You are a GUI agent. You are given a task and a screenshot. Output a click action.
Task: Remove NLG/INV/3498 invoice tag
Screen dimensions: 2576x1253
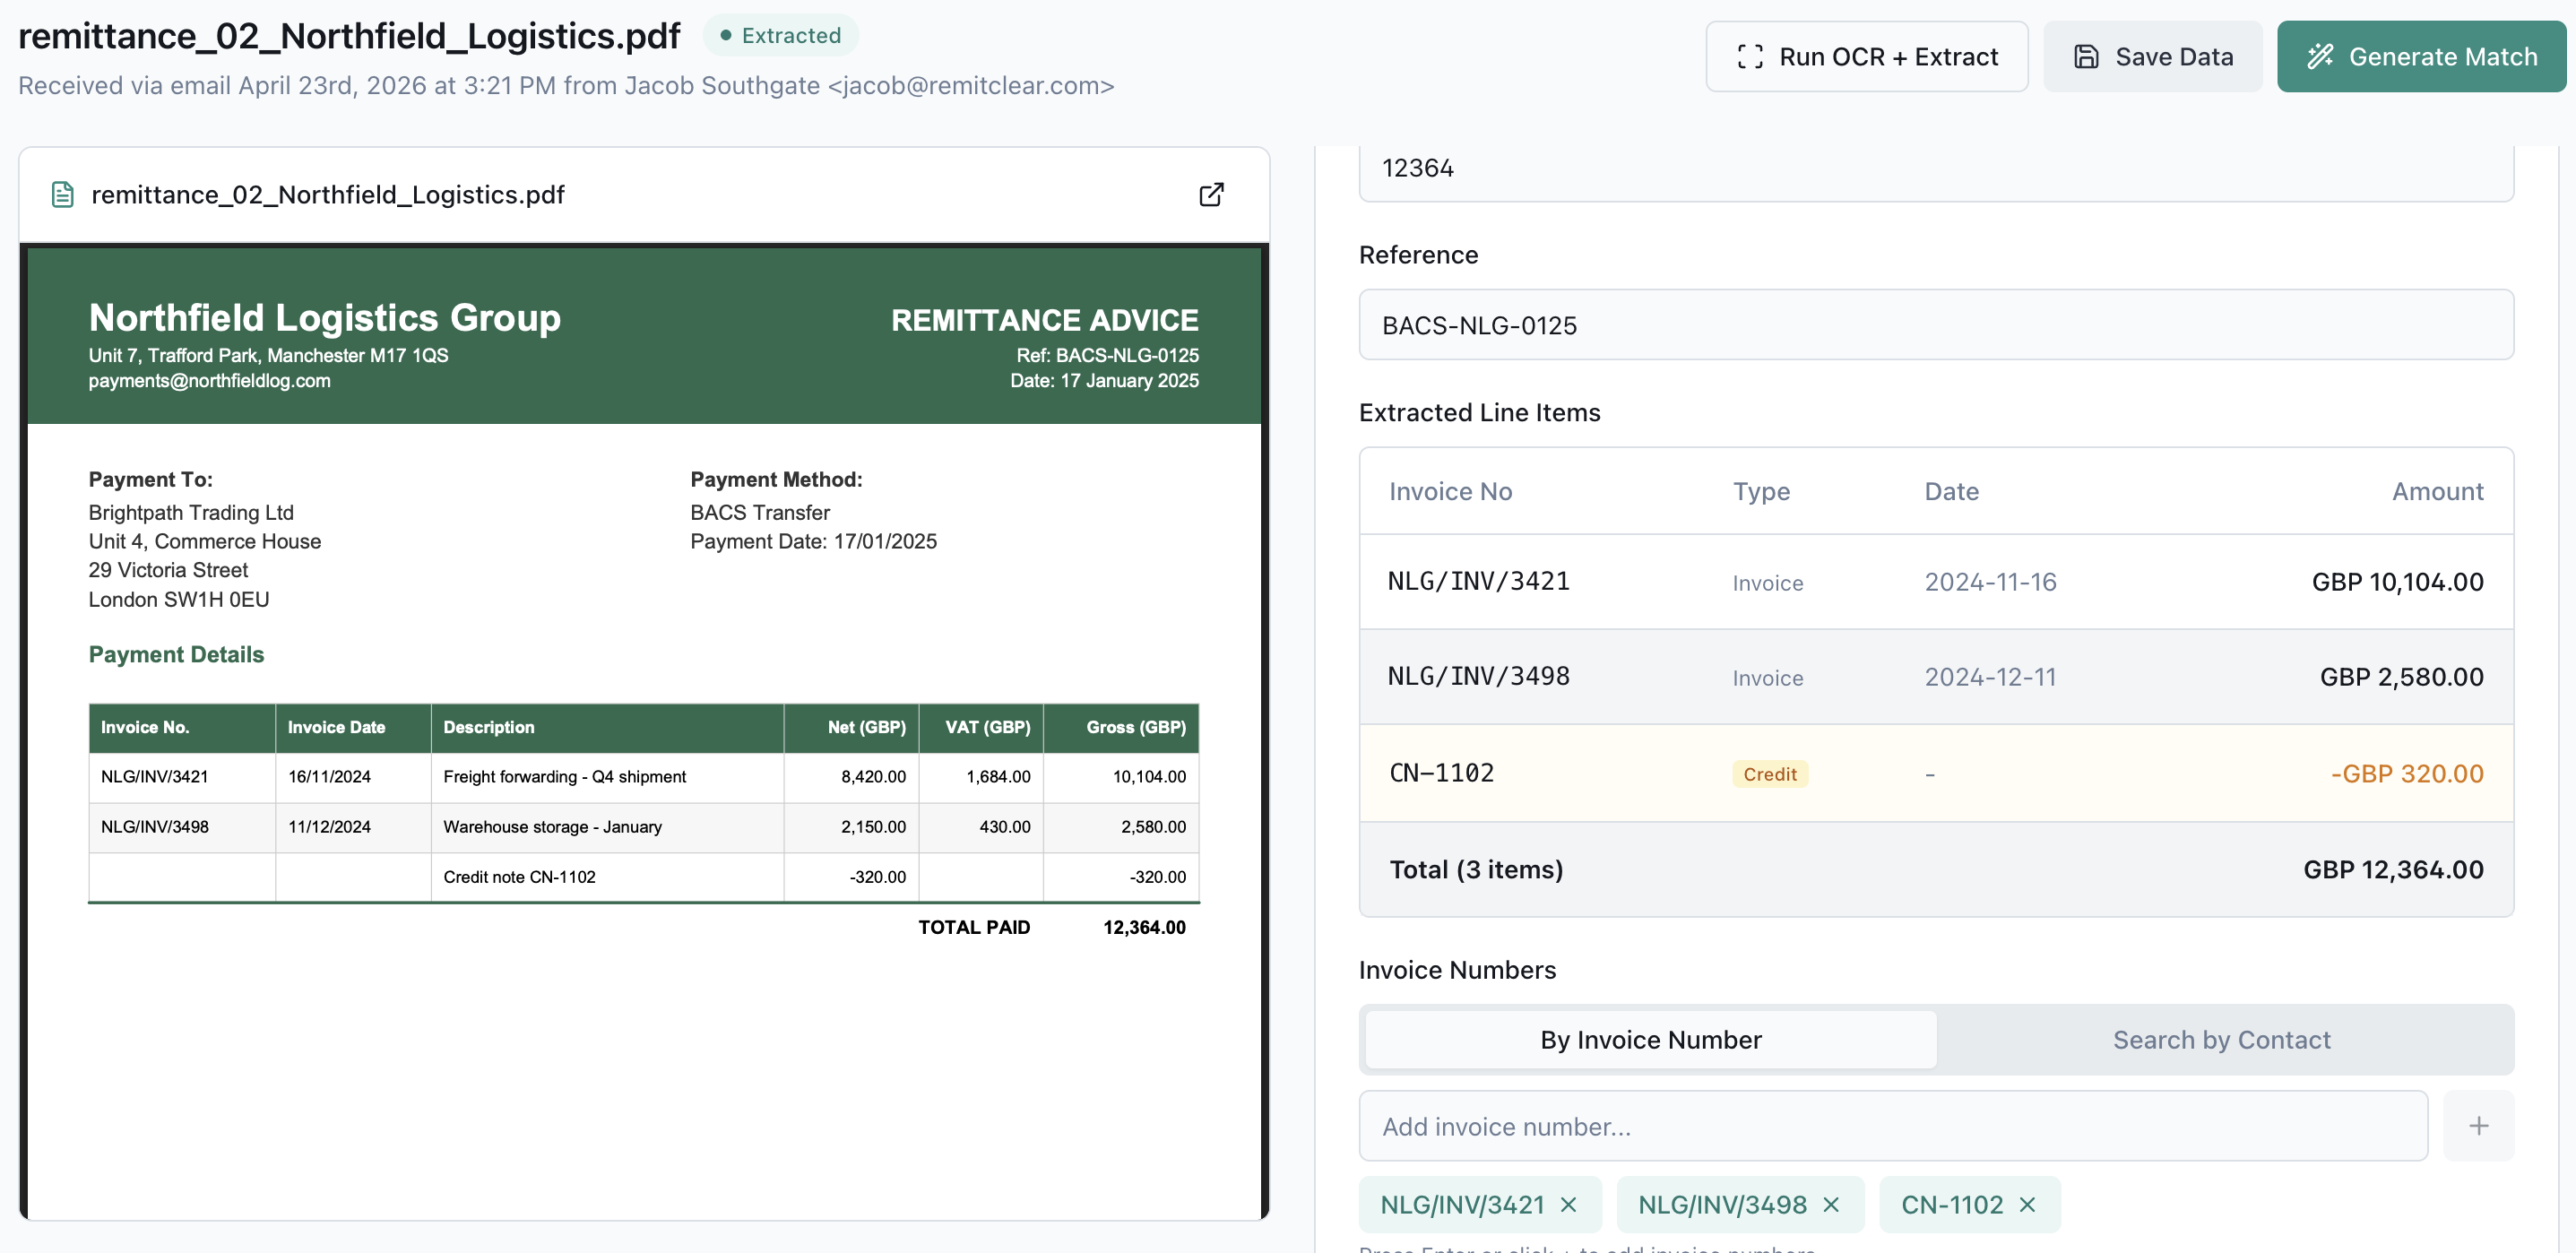[x=1831, y=1204]
